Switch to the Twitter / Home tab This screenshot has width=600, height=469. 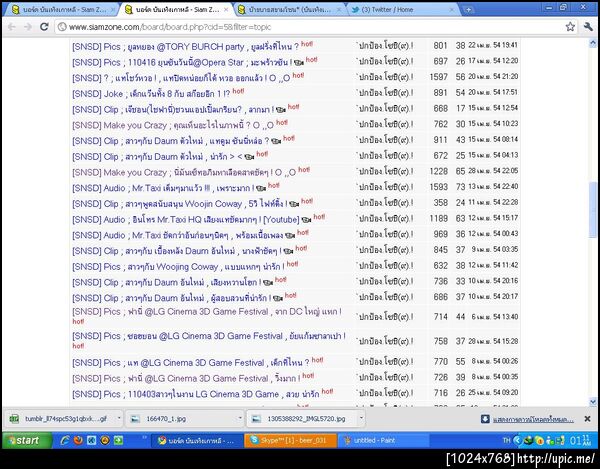tap(402, 10)
